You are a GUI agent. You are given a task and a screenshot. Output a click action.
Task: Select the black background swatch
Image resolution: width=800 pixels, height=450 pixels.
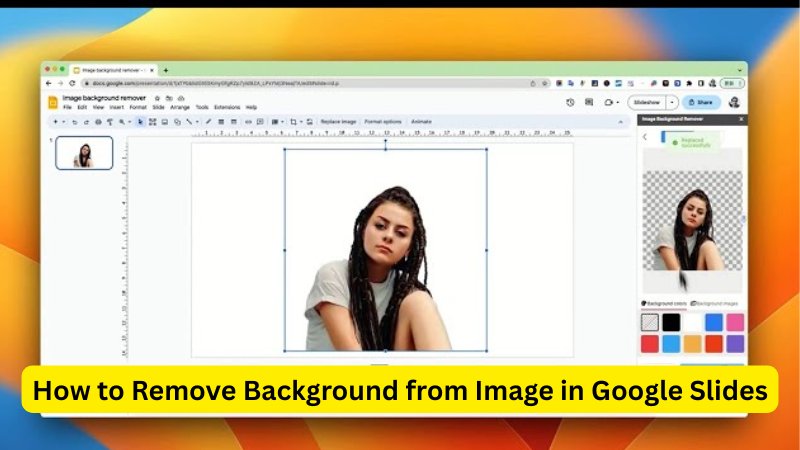pos(671,322)
